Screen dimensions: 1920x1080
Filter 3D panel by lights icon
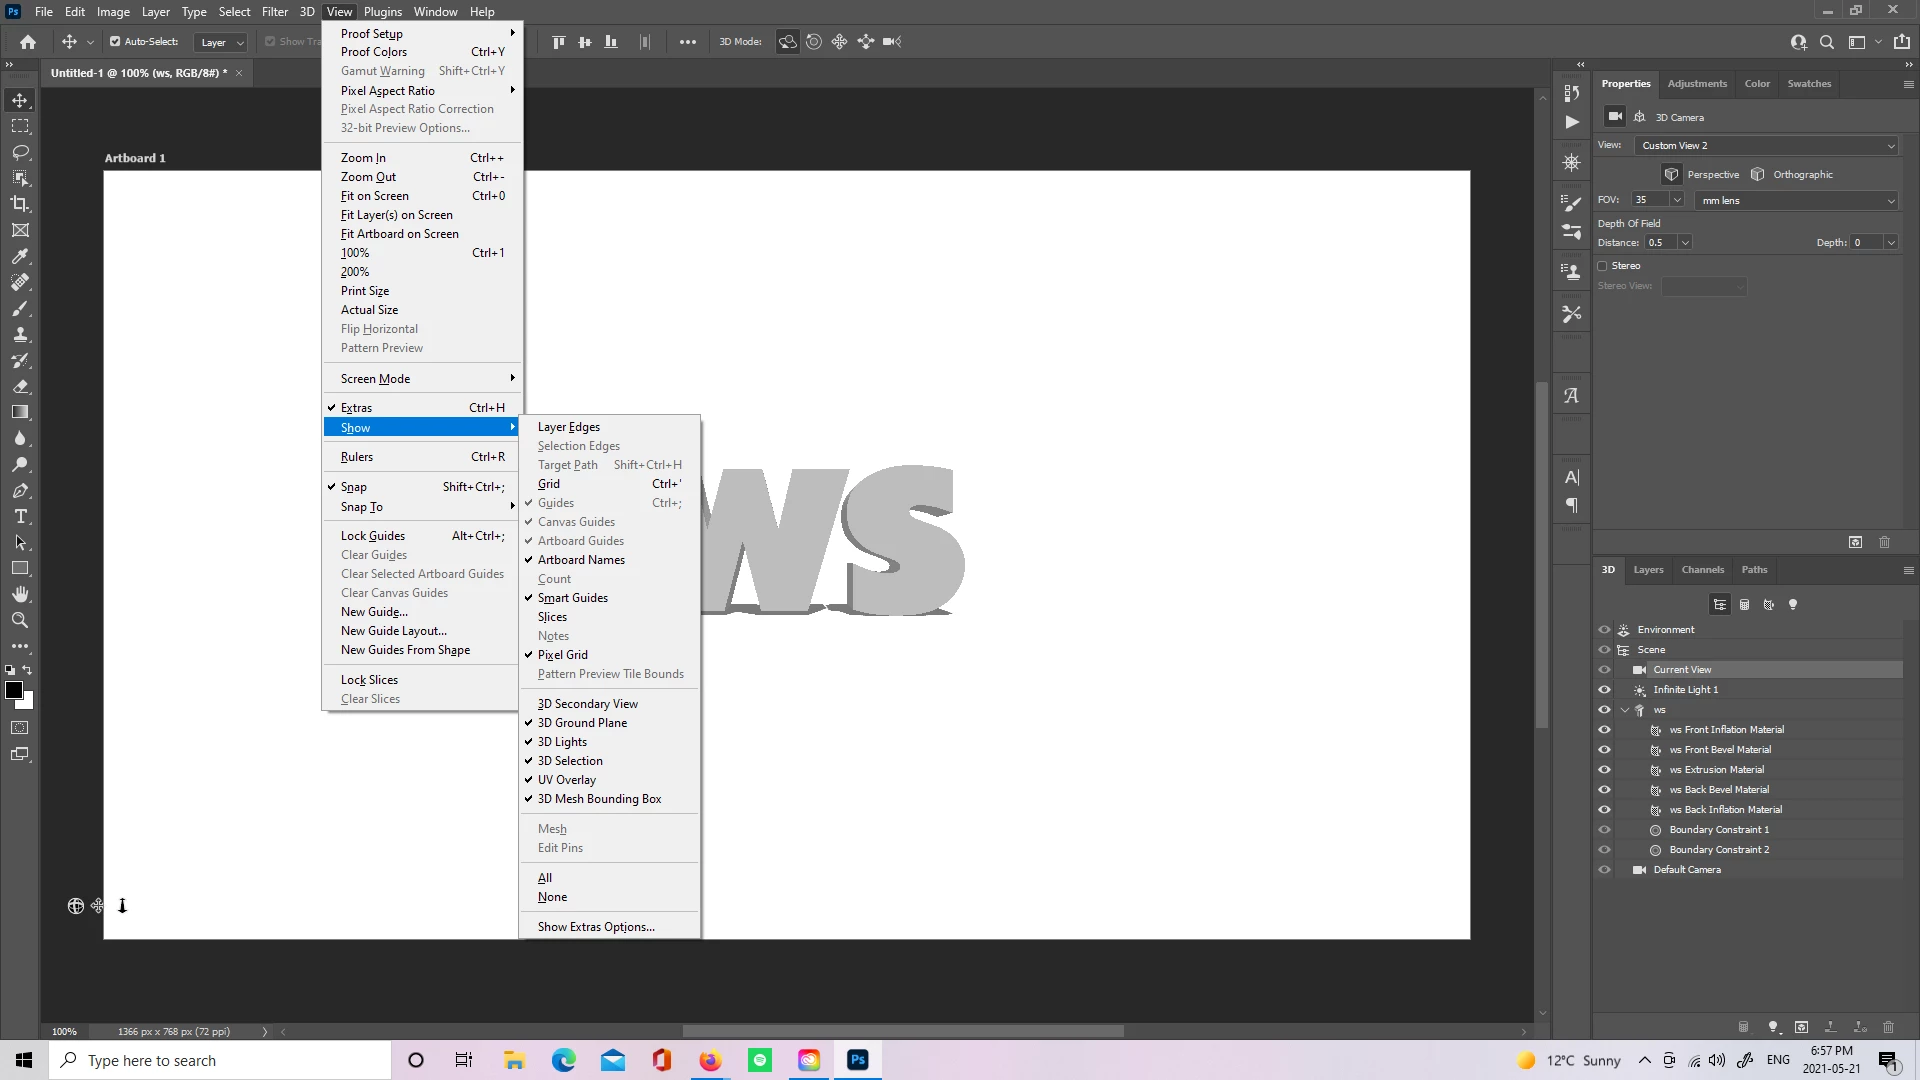point(1793,605)
